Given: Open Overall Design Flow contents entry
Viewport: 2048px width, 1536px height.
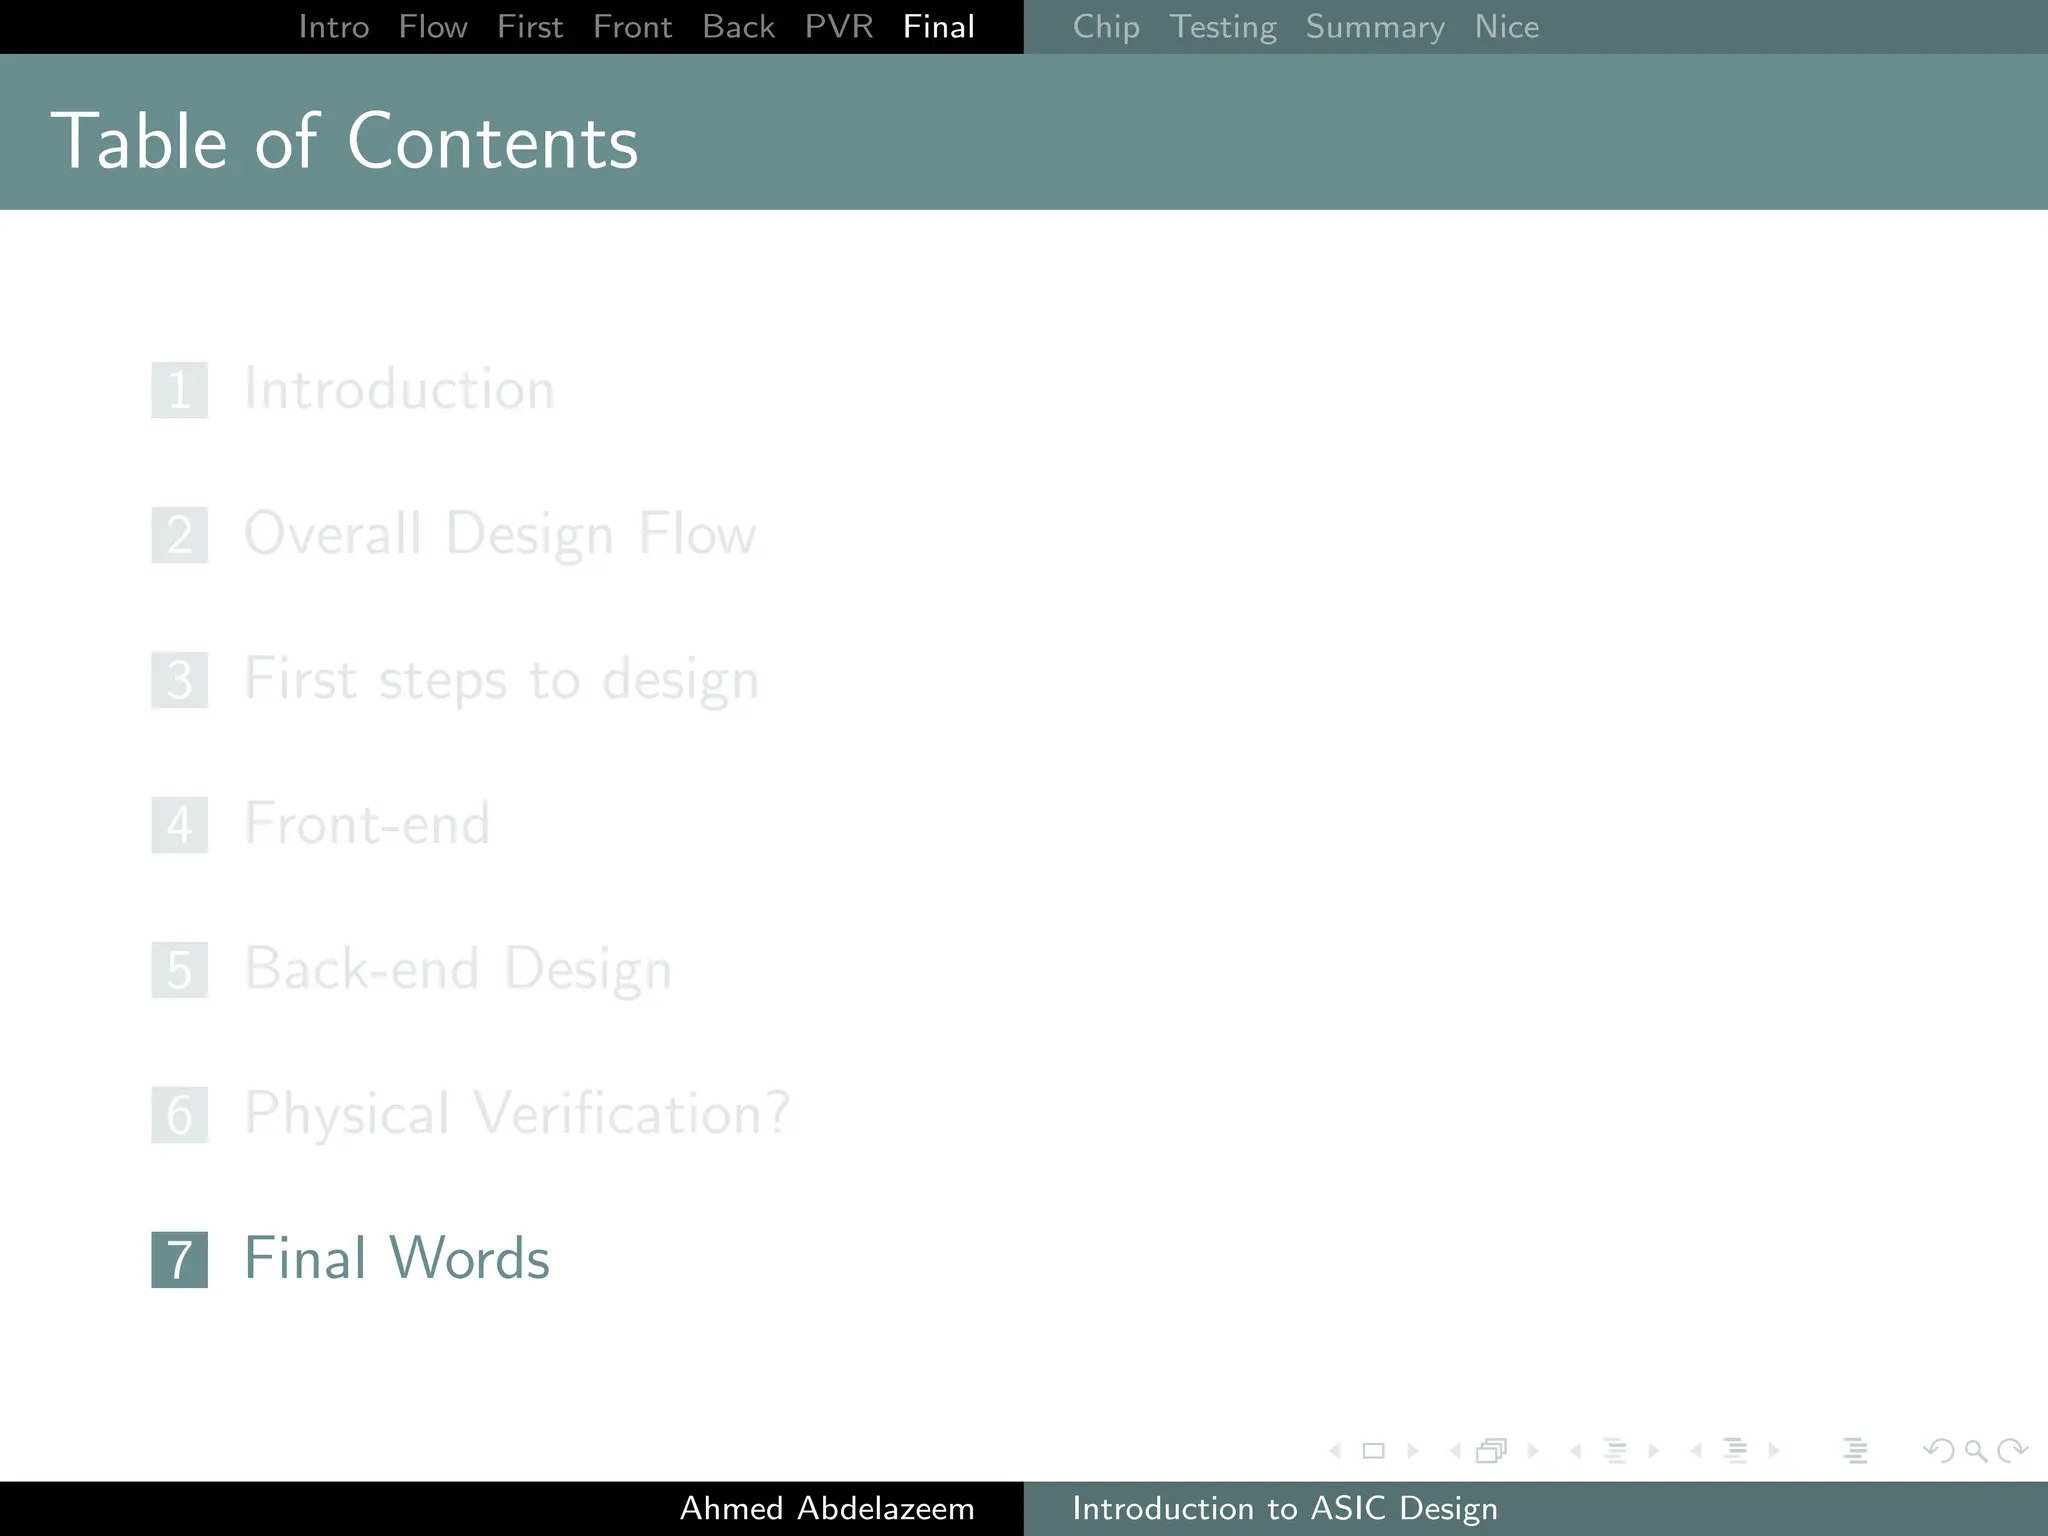Looking at the screenshot, I should tap(500, 534).
